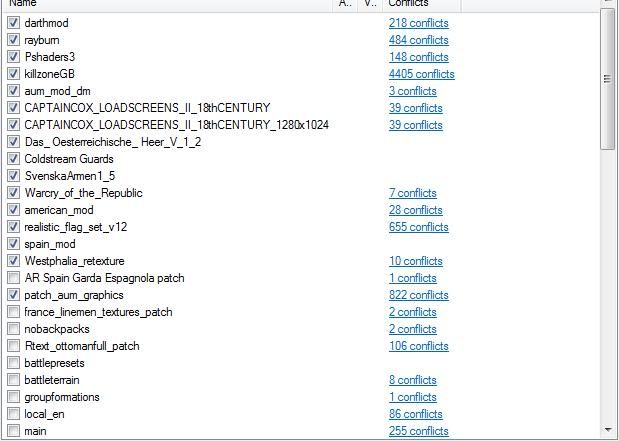
Task: Show the 255 conflicts for main
Action: 418,431
